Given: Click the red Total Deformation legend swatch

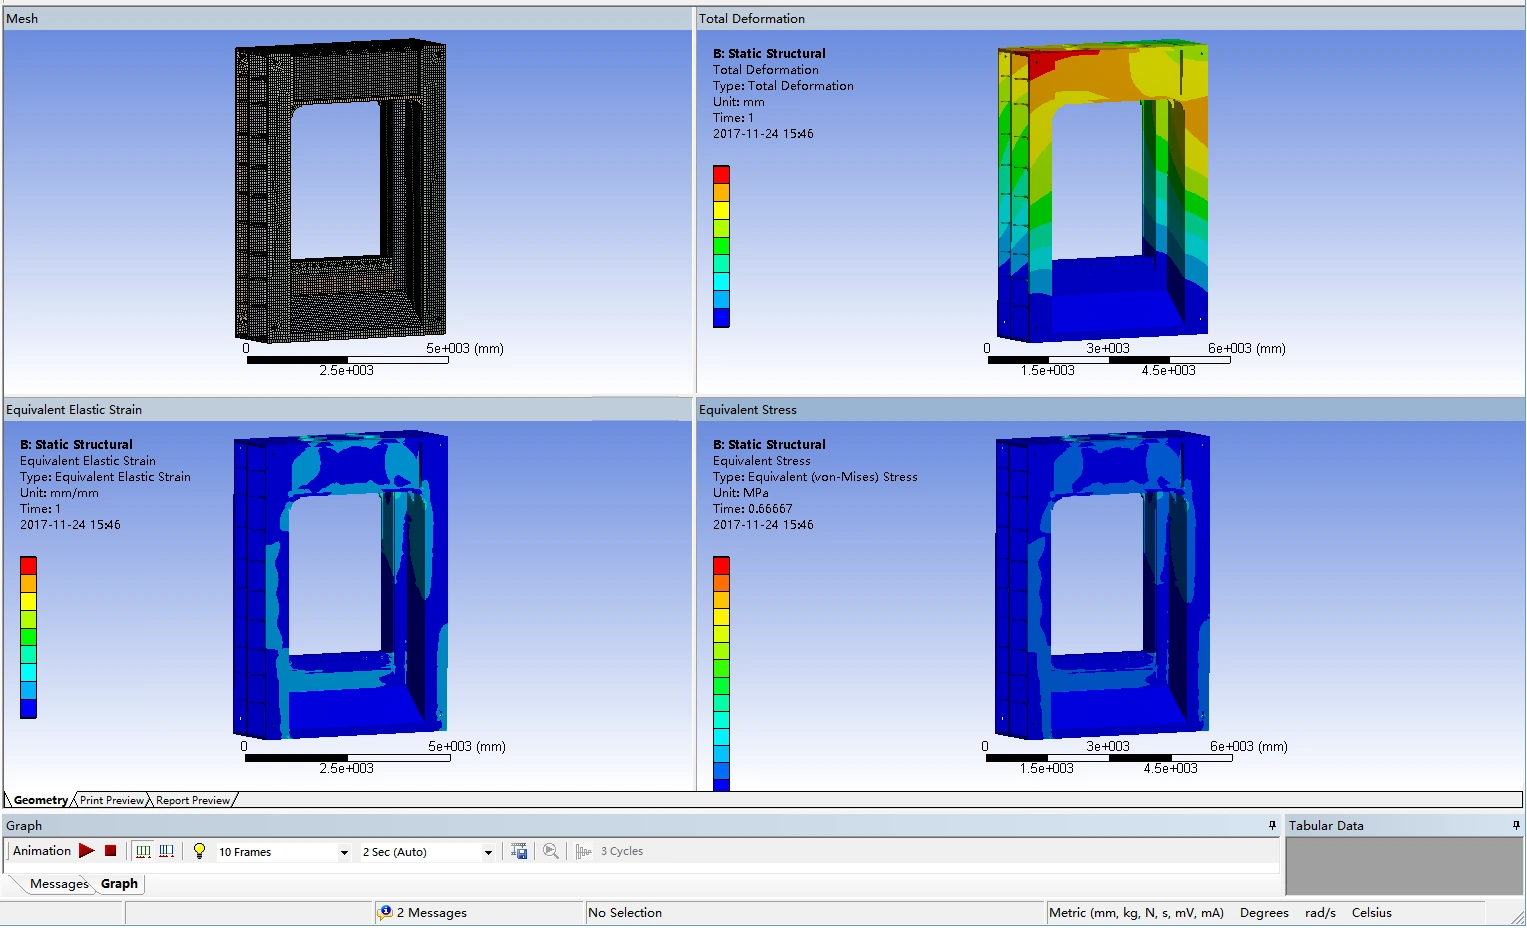Looking at the screenshot, I should 721,174.
